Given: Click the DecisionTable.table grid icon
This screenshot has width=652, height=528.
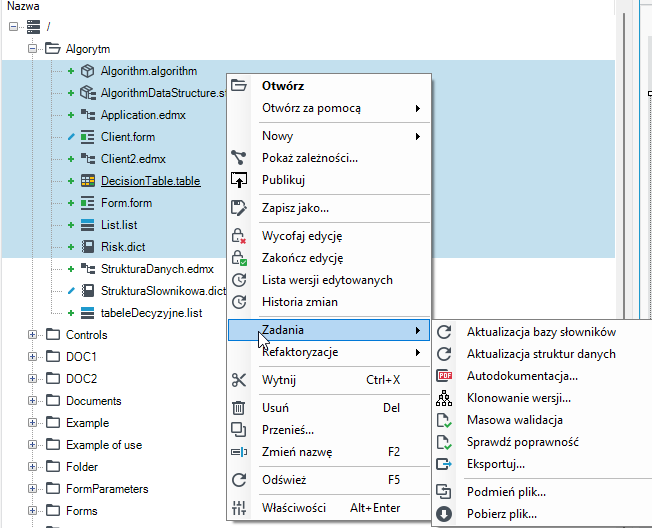Looking at the screenshot, I should point(88,181).
